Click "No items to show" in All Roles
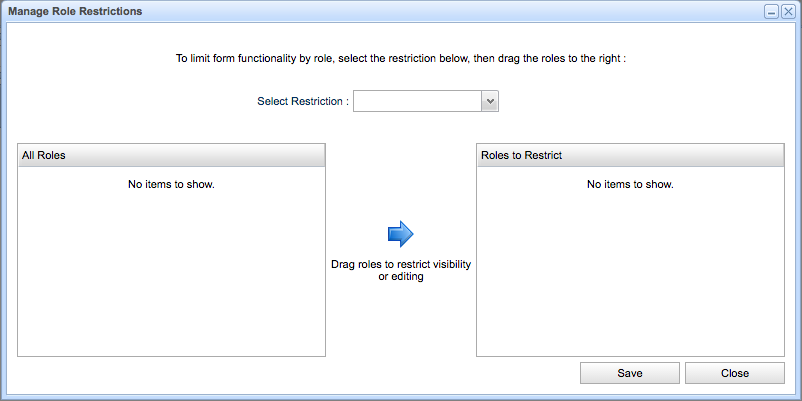The height and width of the screenshot is (401, 802). click(172, 184)
